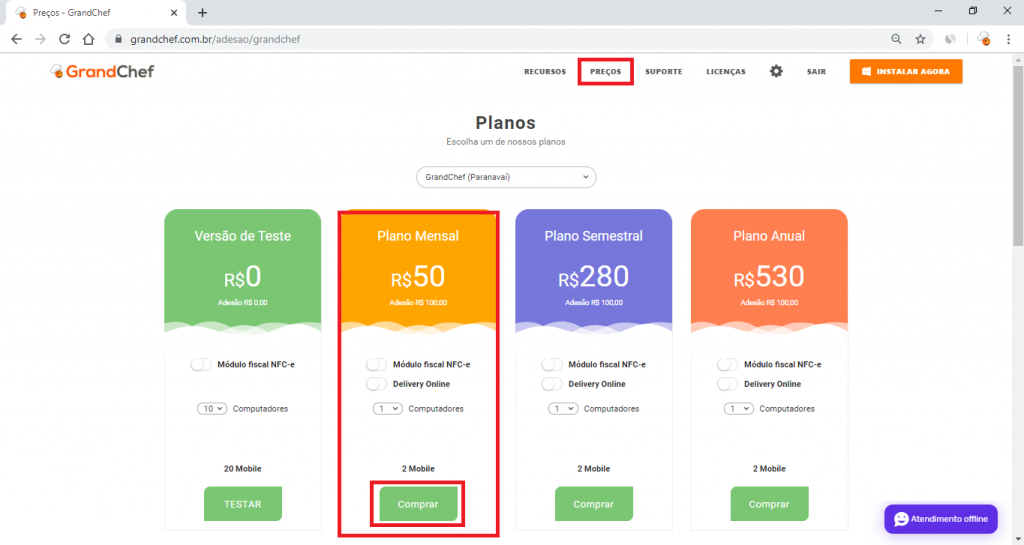Click Comprar button under Plano Mensal
The width and height of the screenshot is (1024, 545).
point(418,504)
